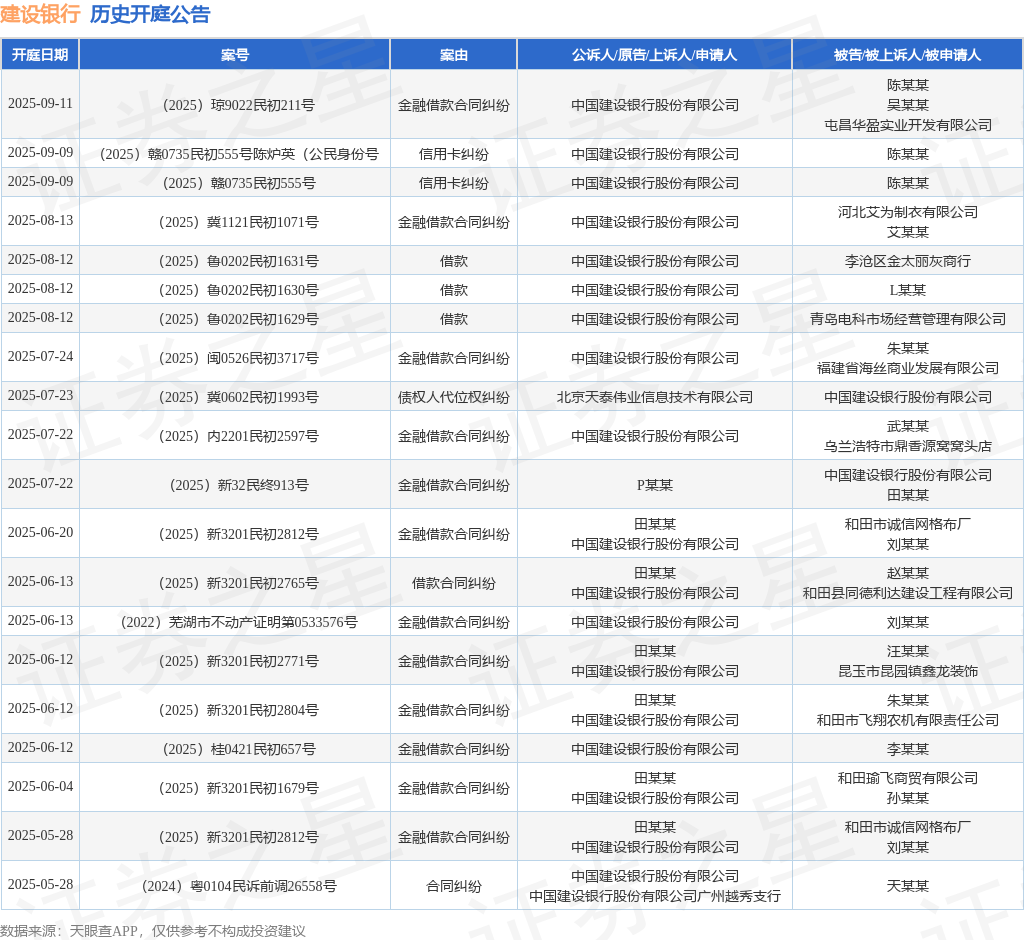Image resolution: width=1024 pixels, height=940 pixels.
Task: Click the 历史开庭公告 heading
Action: [150, 14]
